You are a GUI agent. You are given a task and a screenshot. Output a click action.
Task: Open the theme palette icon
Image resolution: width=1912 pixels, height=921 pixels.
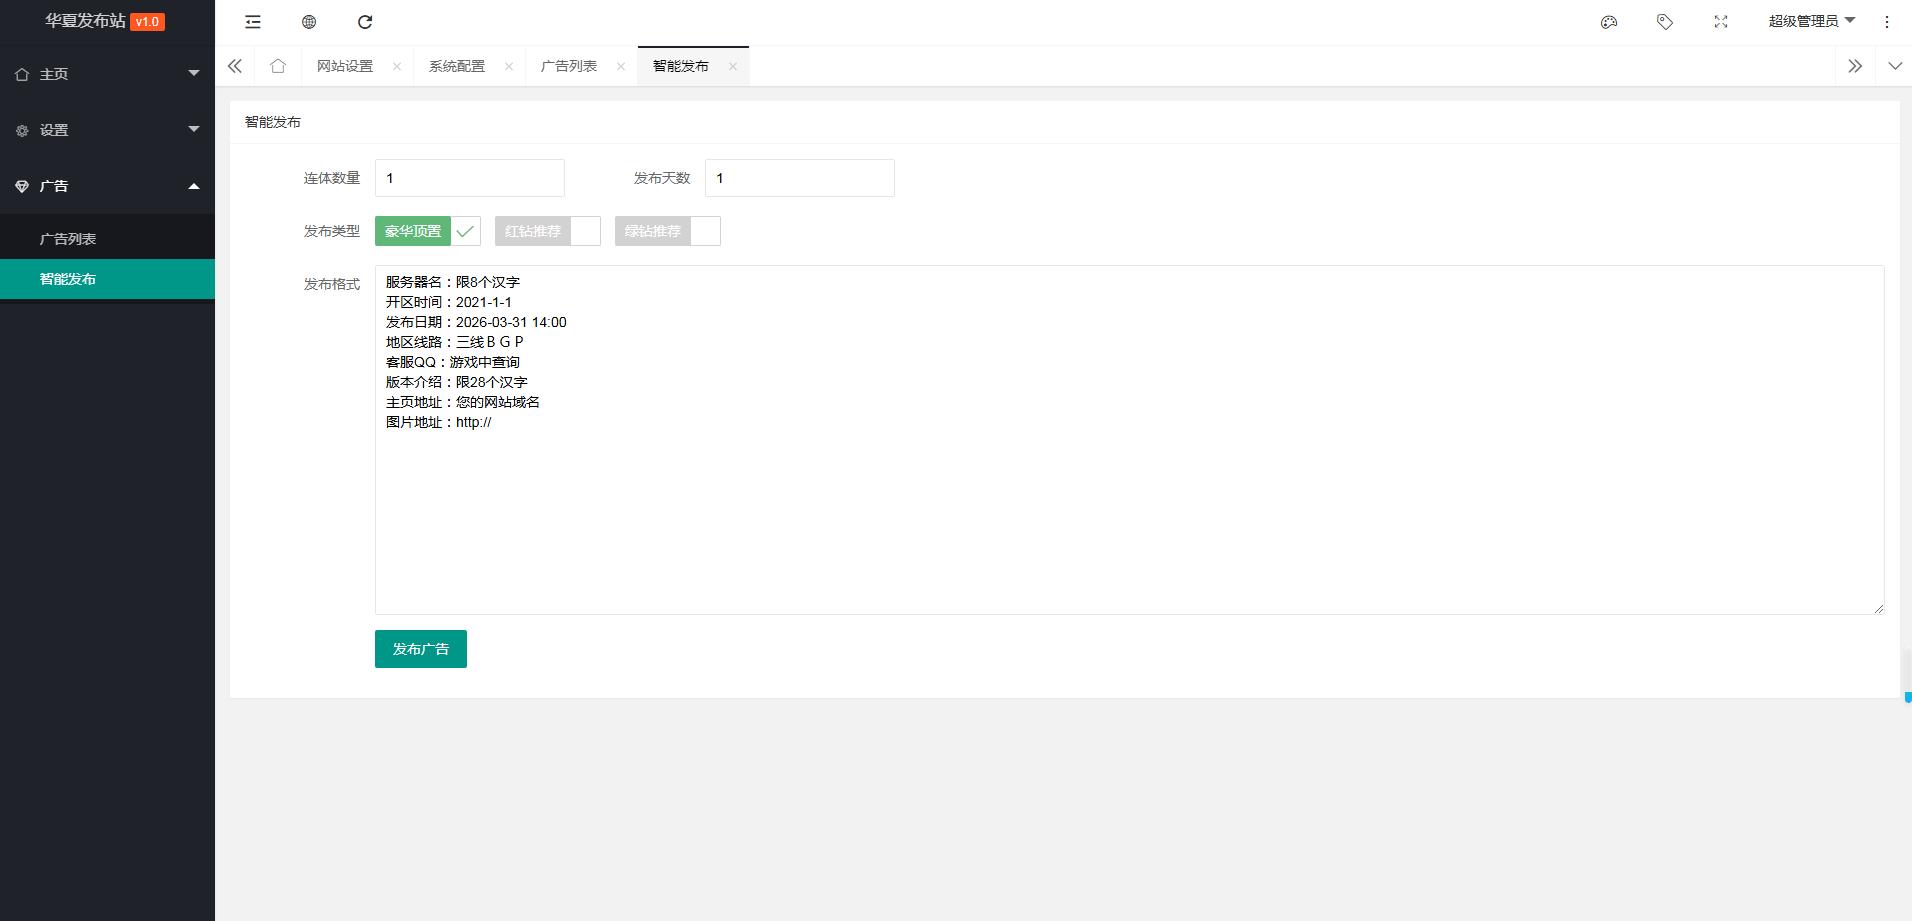point(1609,22)
